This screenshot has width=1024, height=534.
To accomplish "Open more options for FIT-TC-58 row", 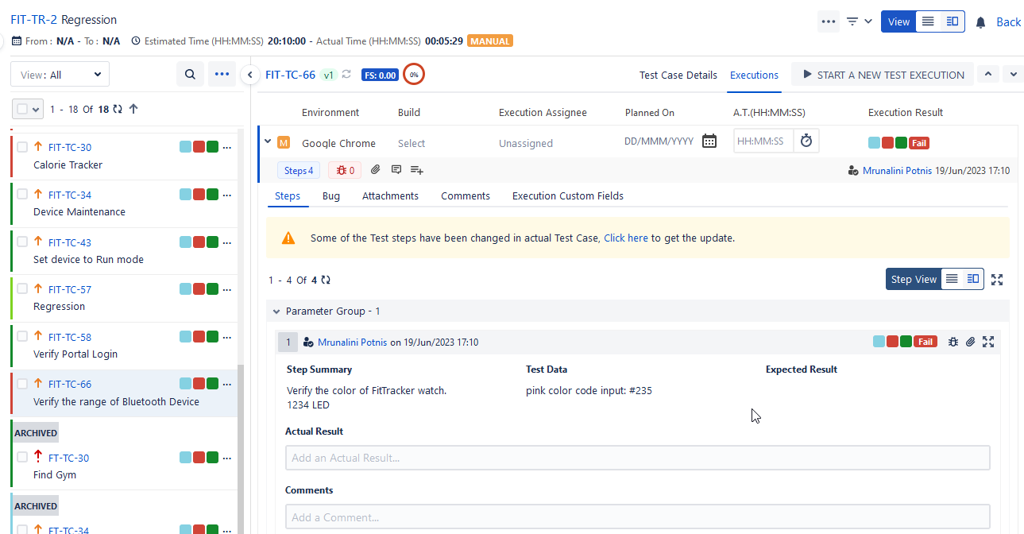I will pyautogui.click(x=227, y=338).
